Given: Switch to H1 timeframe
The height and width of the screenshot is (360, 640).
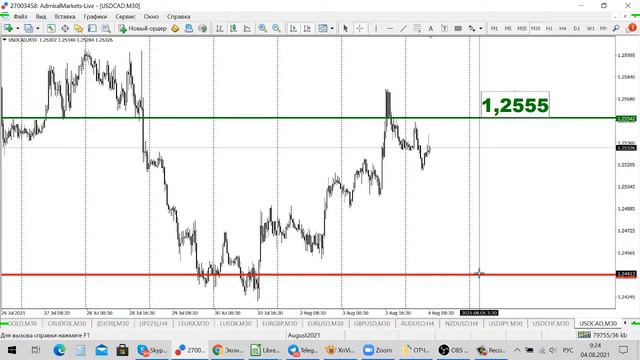Looking at the screenshot, I should tap(549, 28).
